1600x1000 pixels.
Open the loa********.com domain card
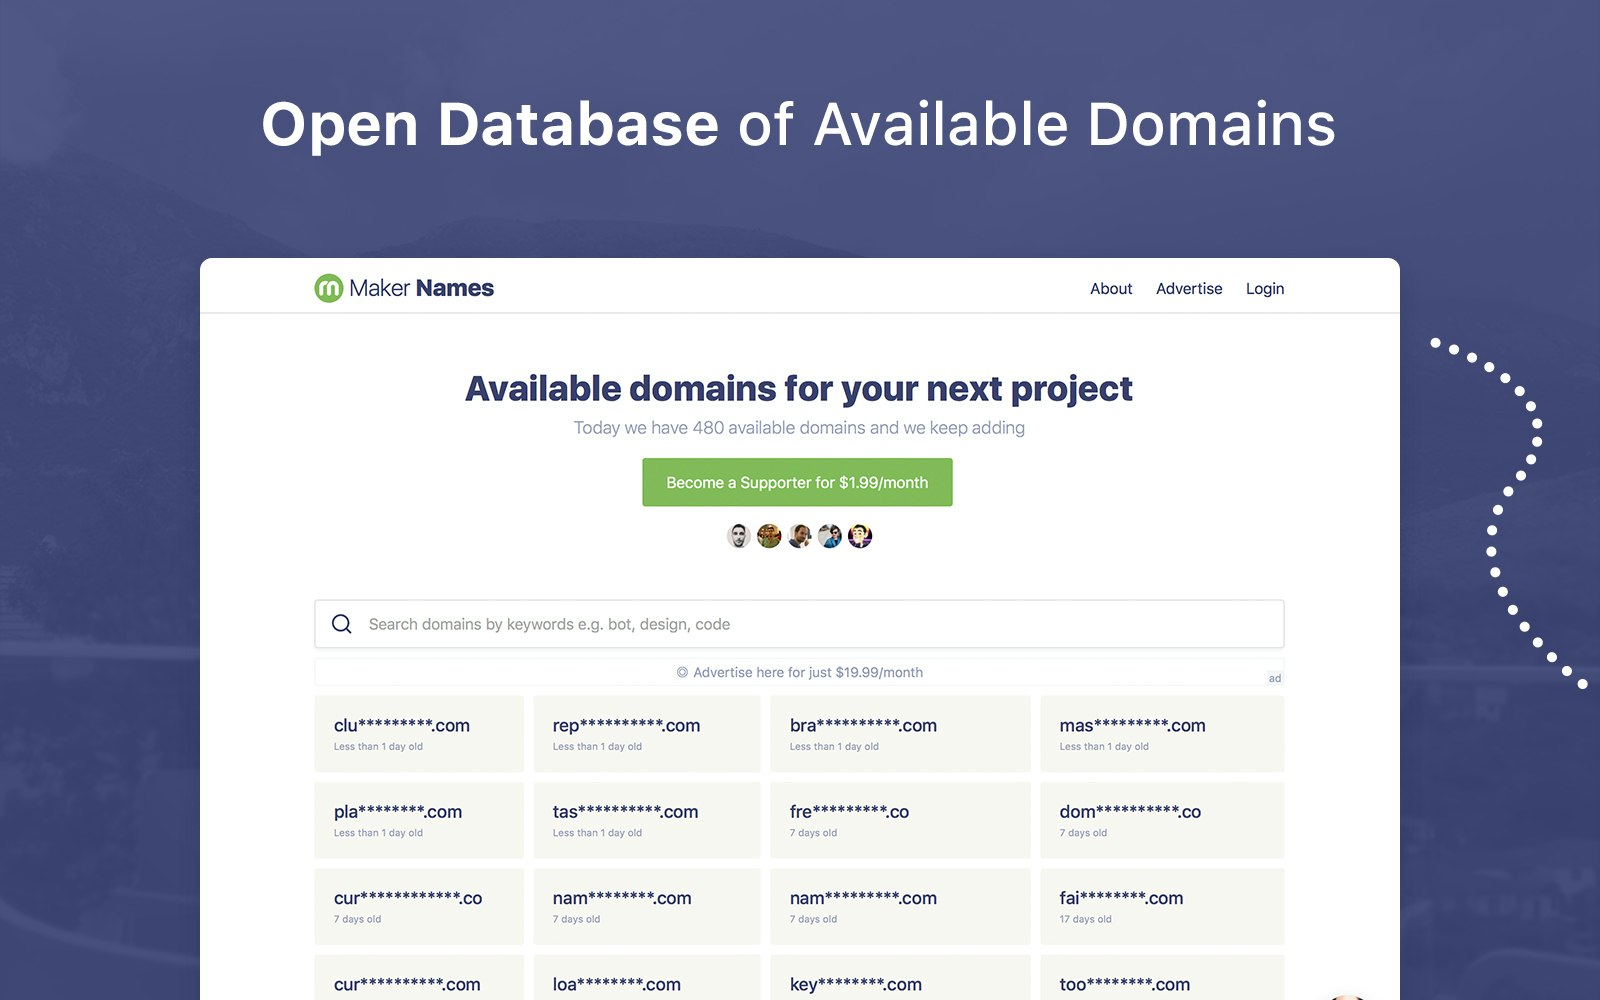tap(647, 978)
